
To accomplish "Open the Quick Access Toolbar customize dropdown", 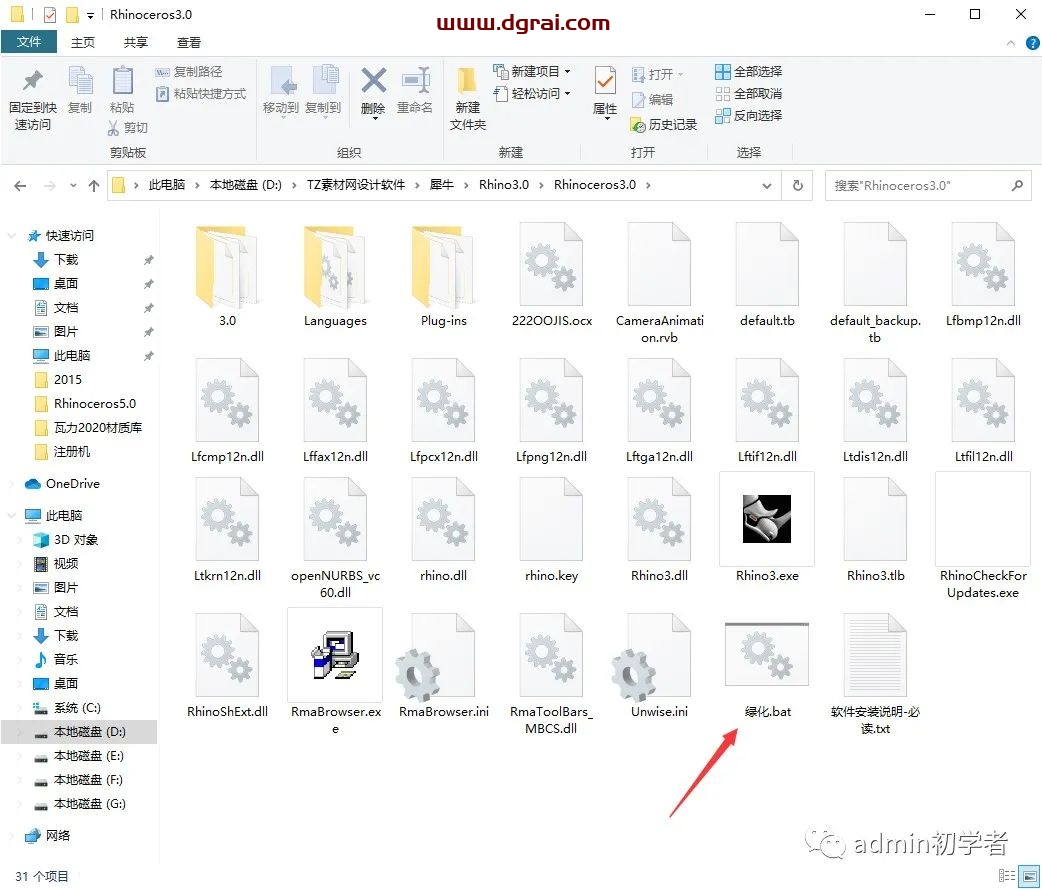I will [90, 15].
